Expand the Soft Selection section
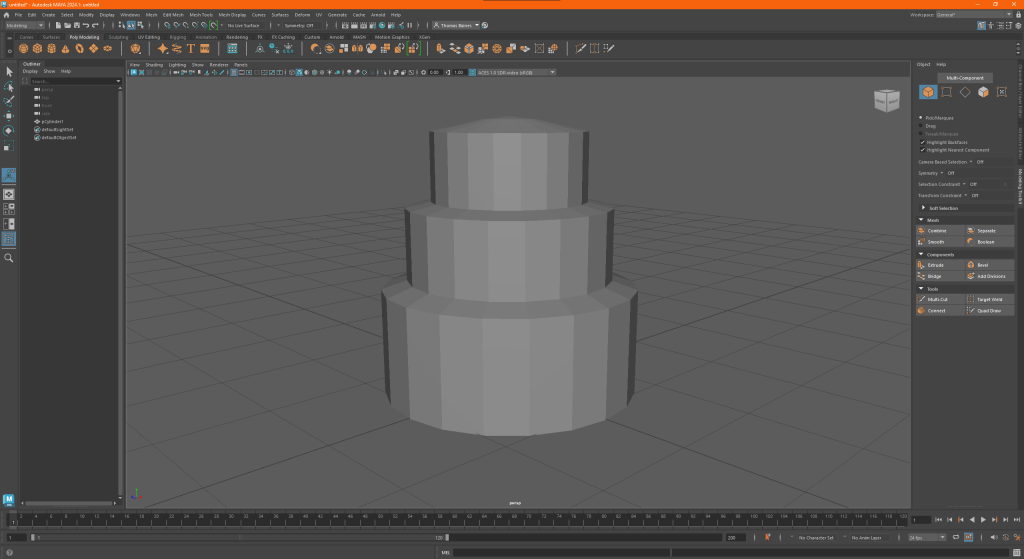1024x559 pixels. [942, 208]
